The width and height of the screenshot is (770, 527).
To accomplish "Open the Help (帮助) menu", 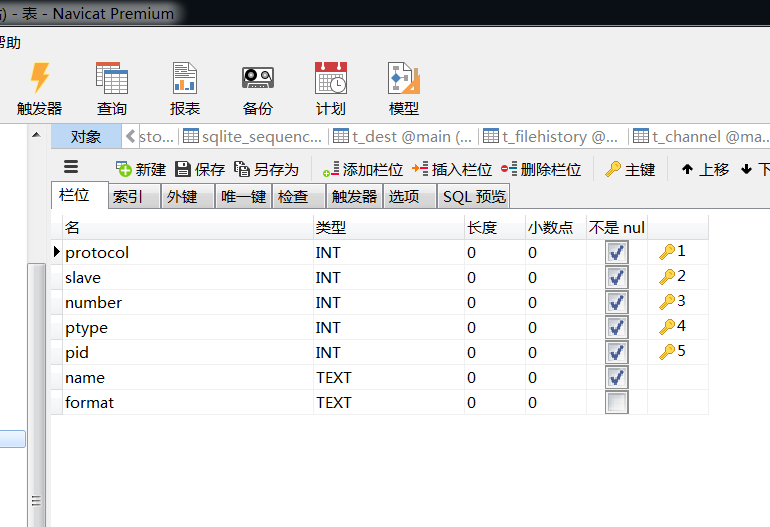I will 10,43.
